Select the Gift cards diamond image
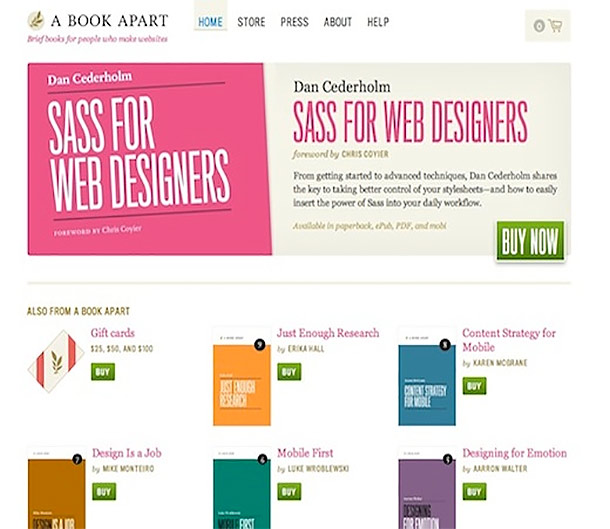 click(56, 361)
